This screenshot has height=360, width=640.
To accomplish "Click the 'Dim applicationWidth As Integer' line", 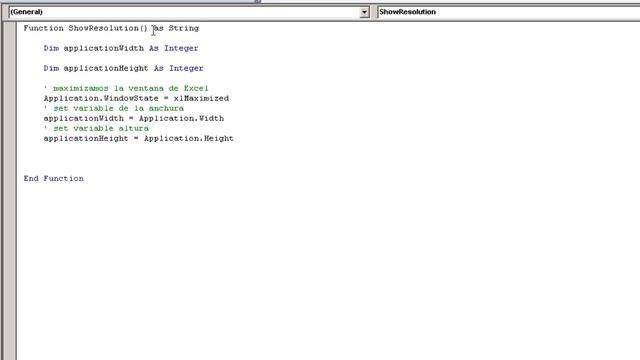I will [121, 48].
